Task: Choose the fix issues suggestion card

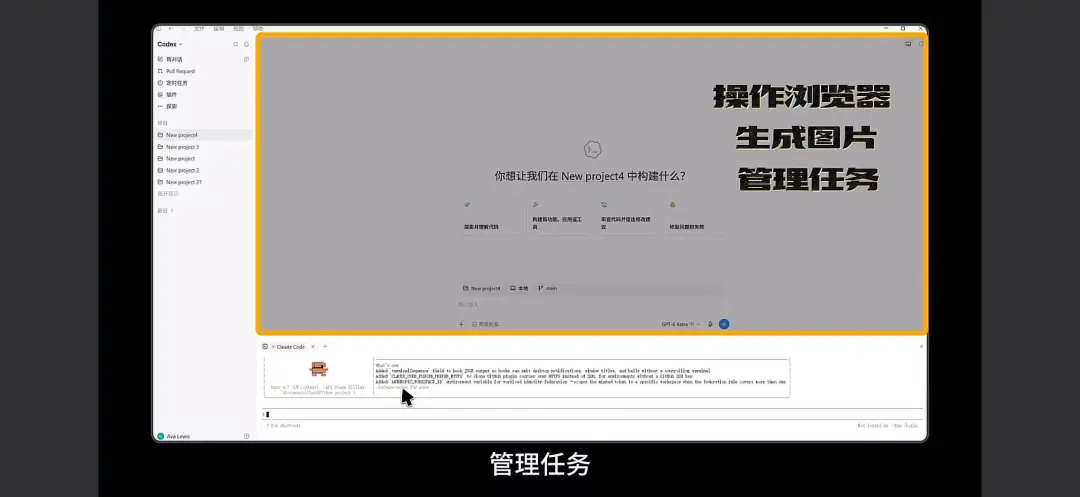Action: pos(696,216)
